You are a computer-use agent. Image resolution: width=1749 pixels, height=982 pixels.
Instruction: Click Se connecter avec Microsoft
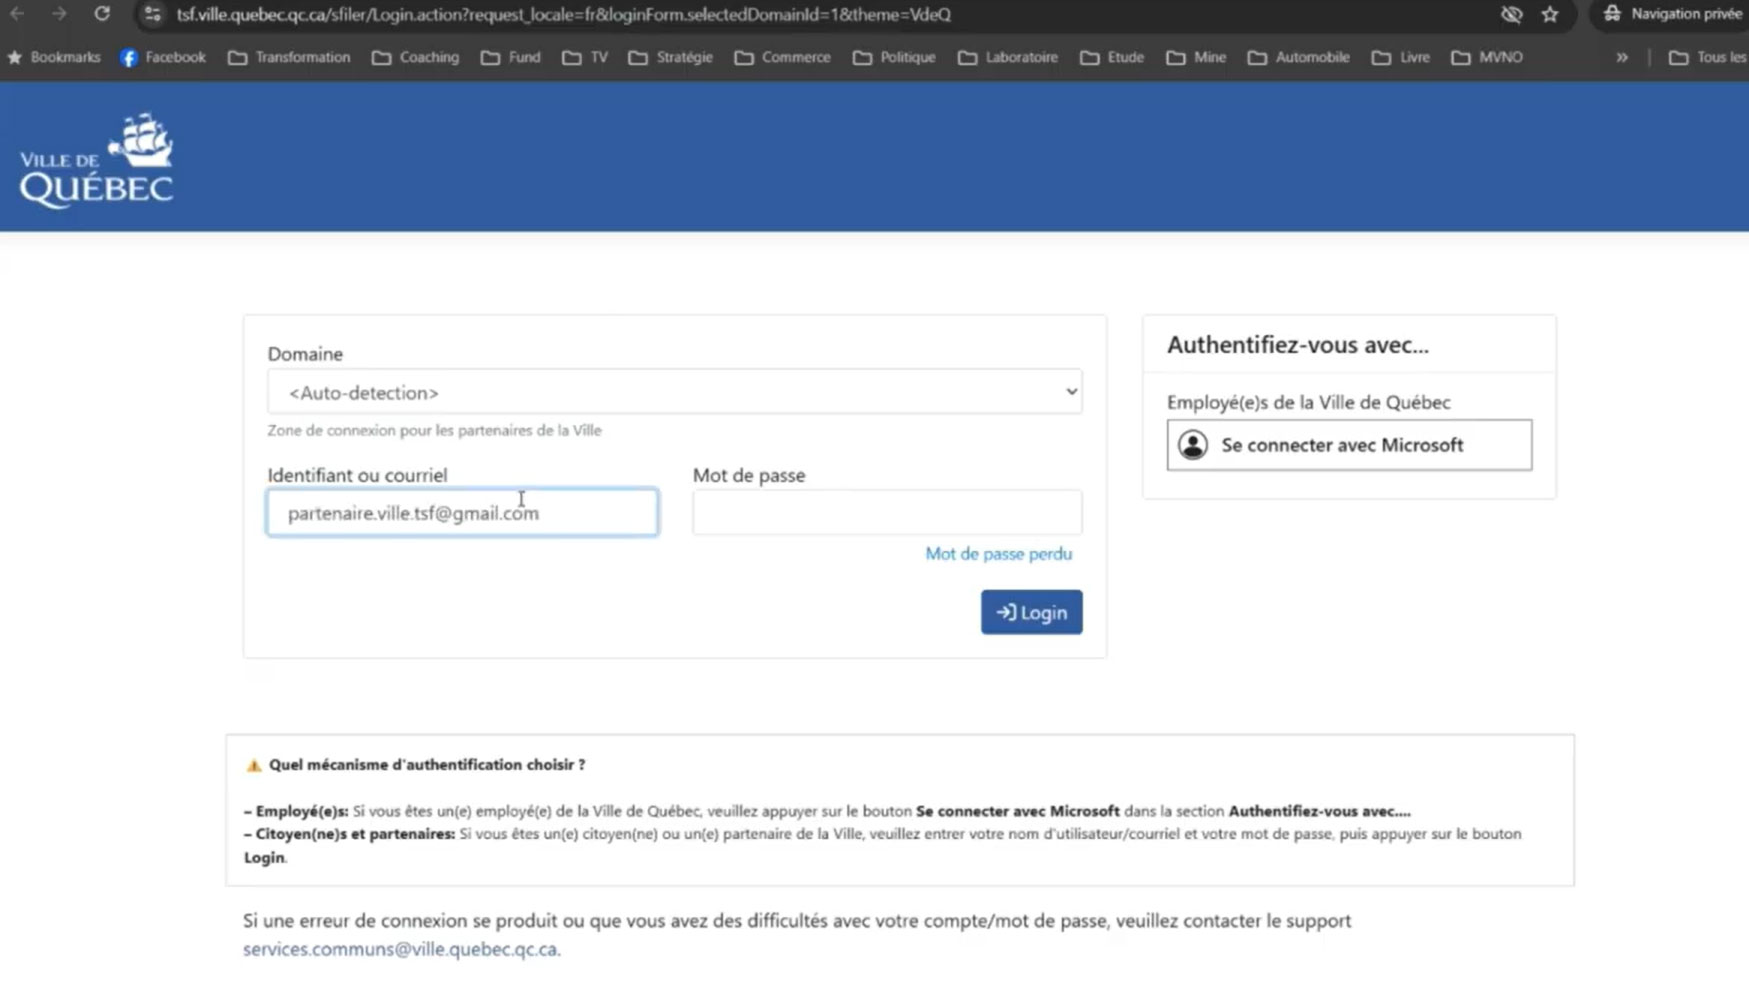1348,445
